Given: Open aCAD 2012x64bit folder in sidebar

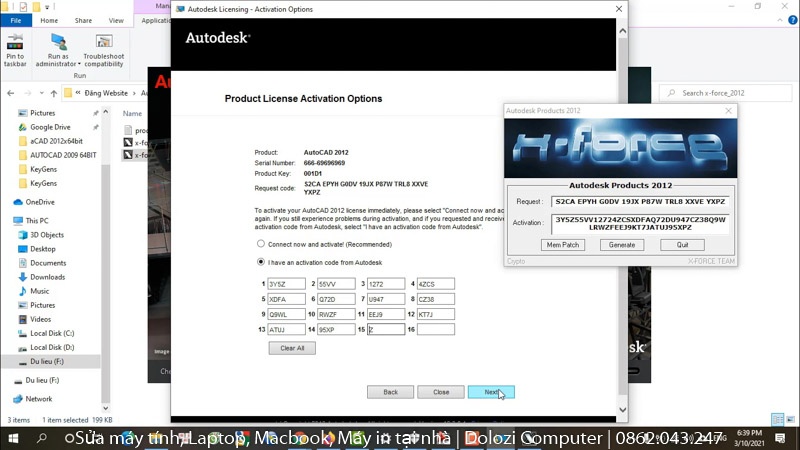Looking at the screenshot, I should tap(56, 141).
